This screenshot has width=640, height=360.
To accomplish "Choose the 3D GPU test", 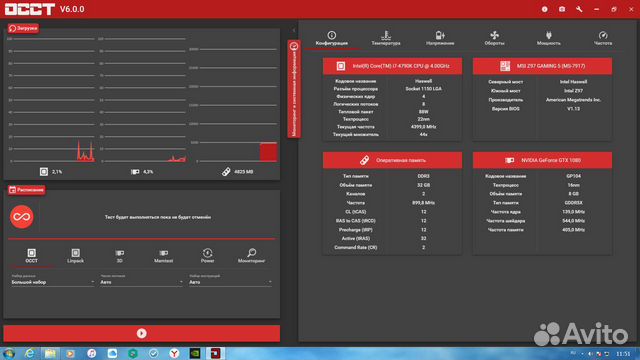I will pyautogui.click(x=120, y=256).
